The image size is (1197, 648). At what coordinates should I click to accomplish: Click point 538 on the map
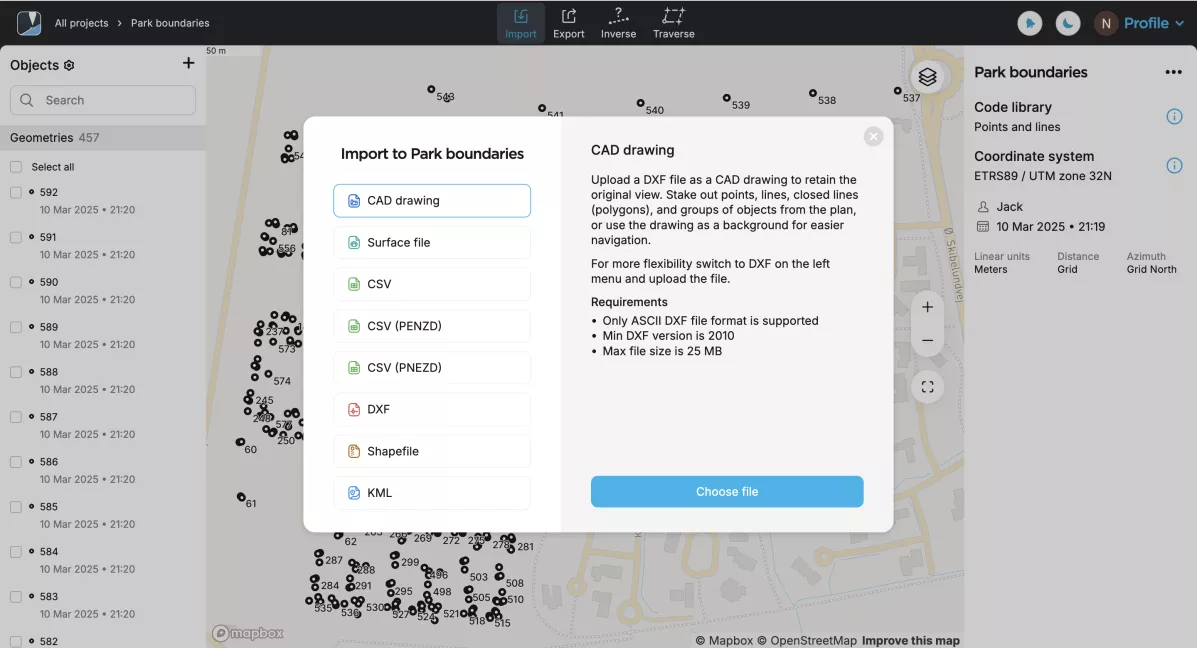click(813, 93)
